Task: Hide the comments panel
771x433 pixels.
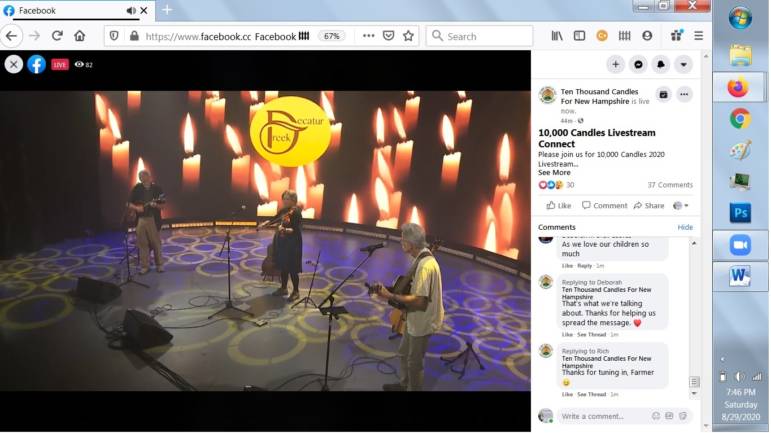Action: click(685, 227)
